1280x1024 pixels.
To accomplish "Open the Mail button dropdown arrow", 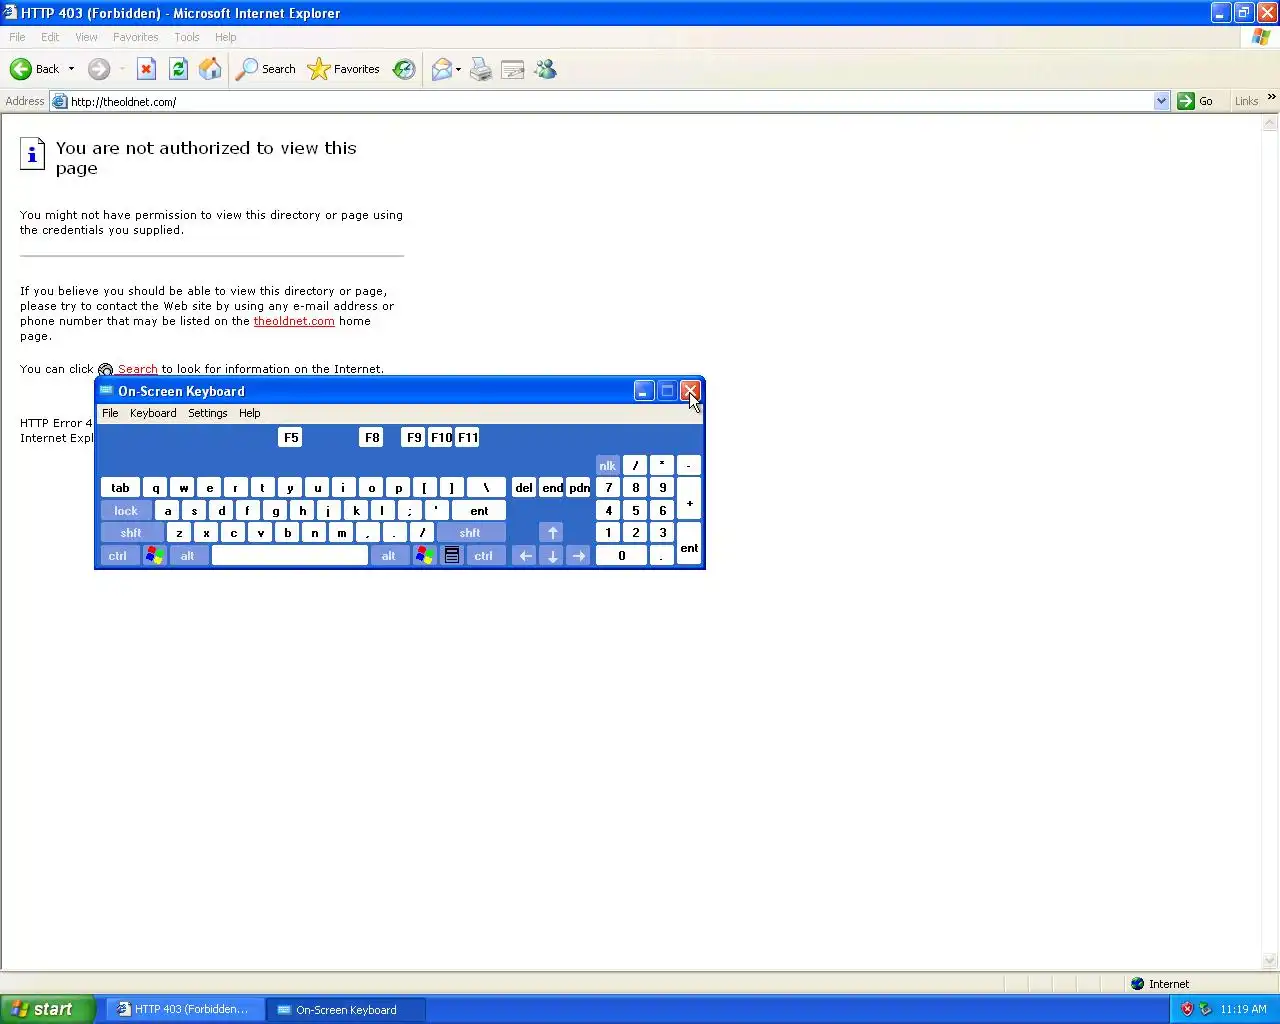I will (458, 69).
